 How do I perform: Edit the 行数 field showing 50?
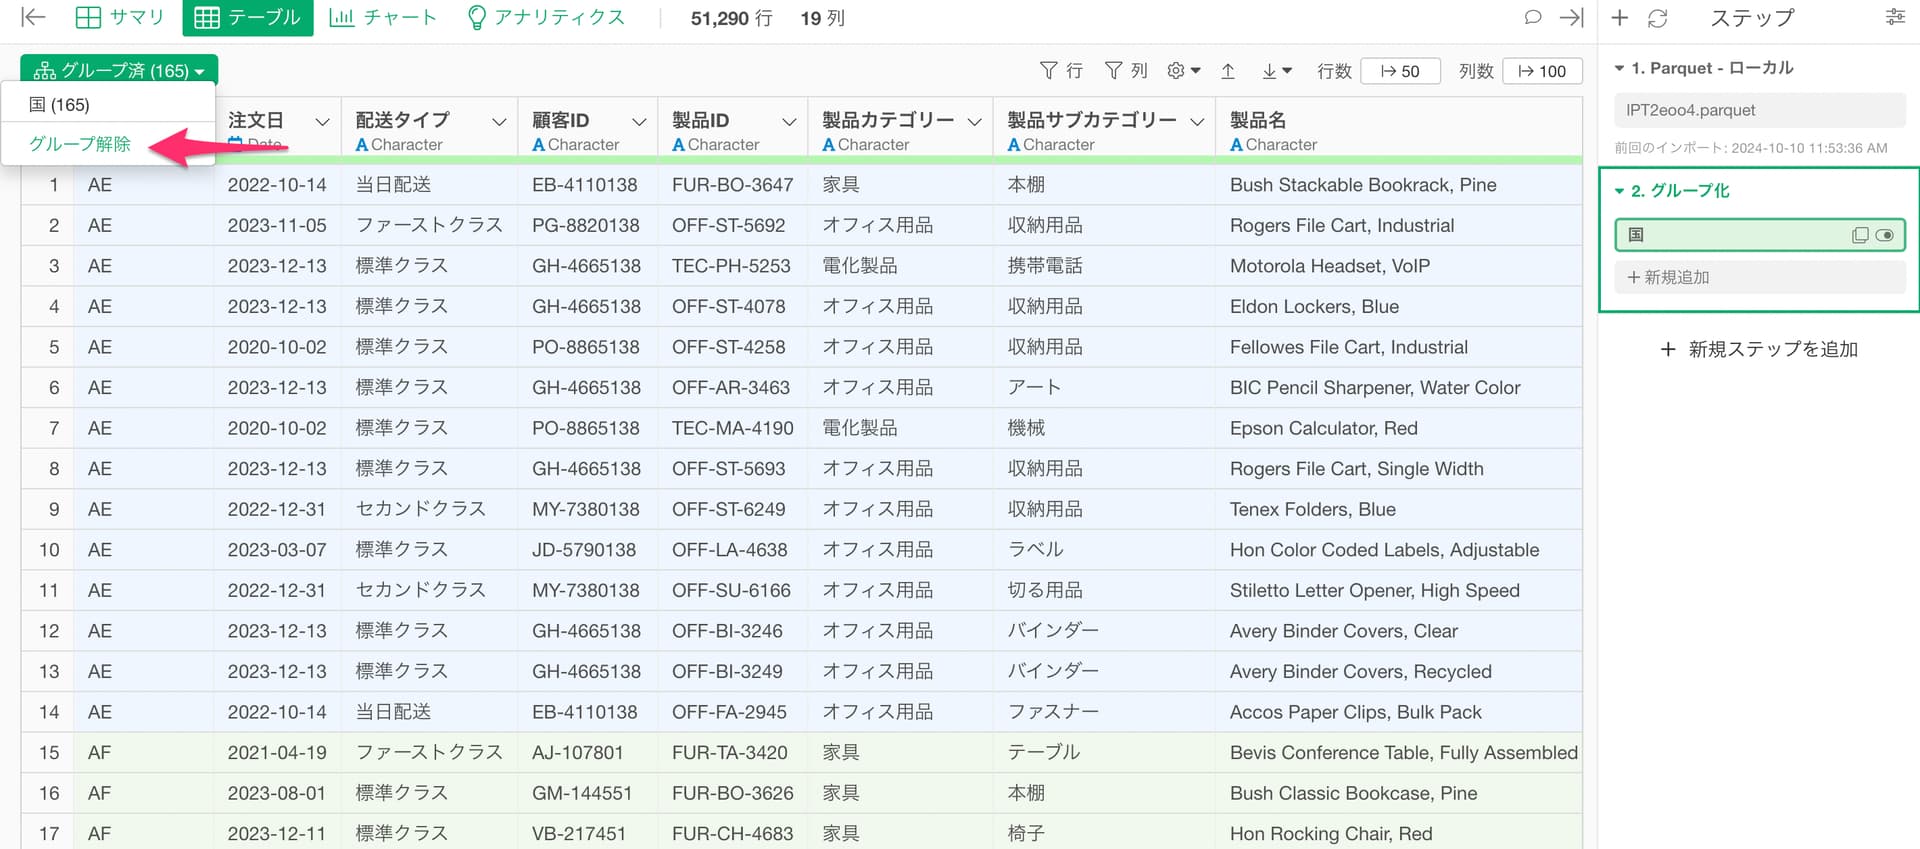click(x=1401, y=71)
